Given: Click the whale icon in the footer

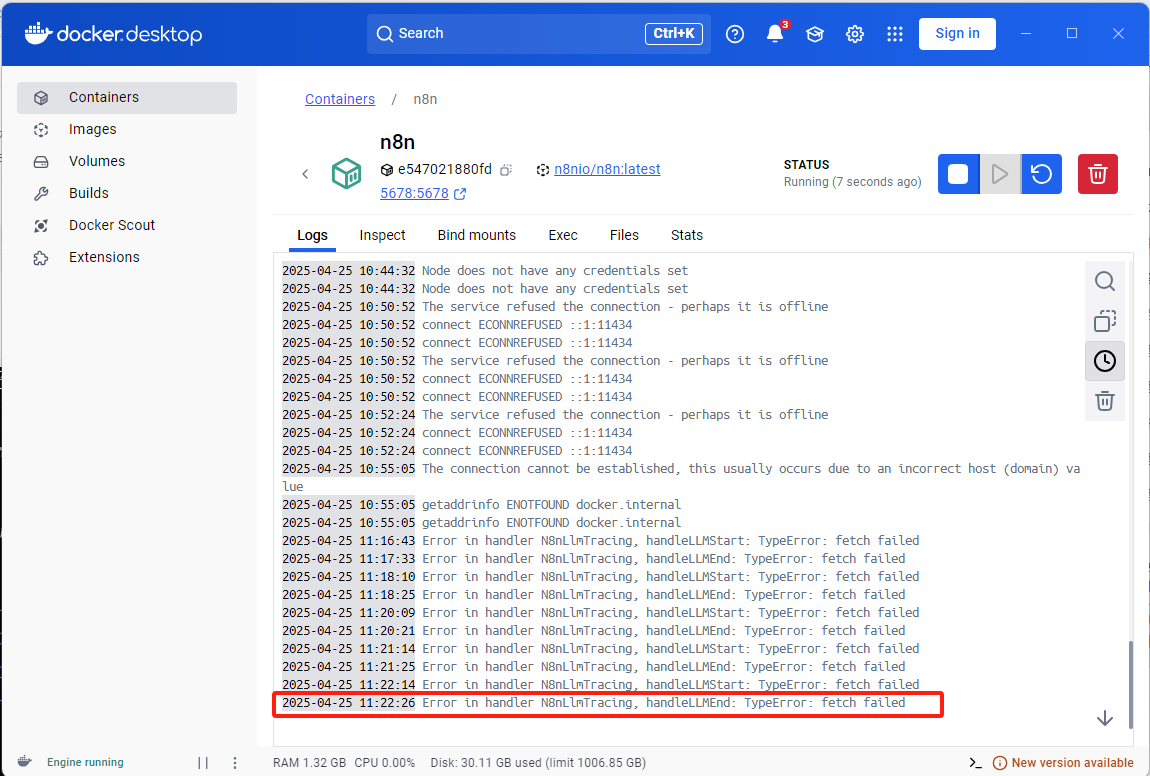Looking at the screenshot, I should (x=24, y=761).
